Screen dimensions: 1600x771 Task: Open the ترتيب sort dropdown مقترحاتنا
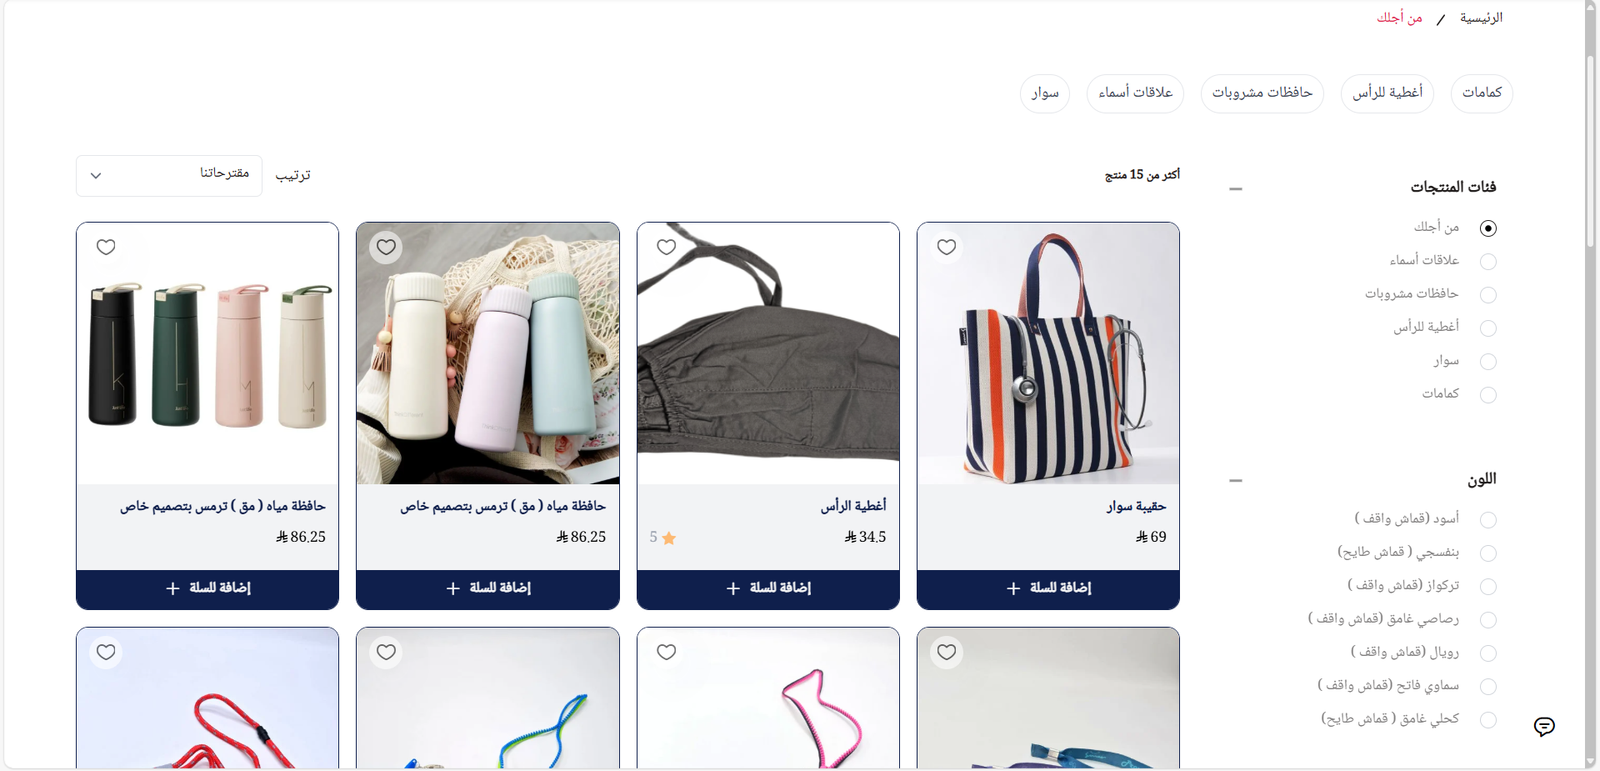coord(169,175)
